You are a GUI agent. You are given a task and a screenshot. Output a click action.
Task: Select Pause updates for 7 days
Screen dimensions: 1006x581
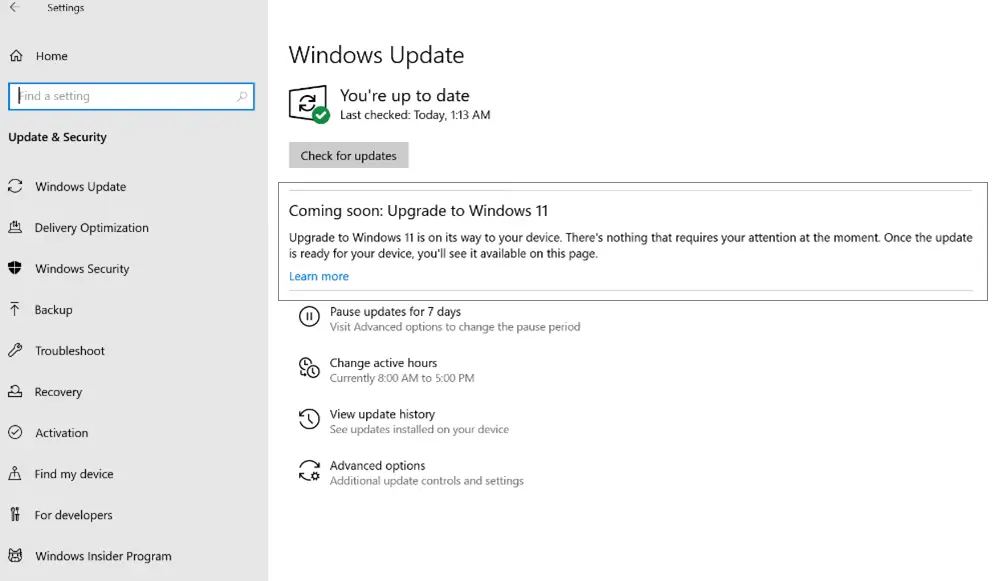pyautogui.click(x=395, y=312)
